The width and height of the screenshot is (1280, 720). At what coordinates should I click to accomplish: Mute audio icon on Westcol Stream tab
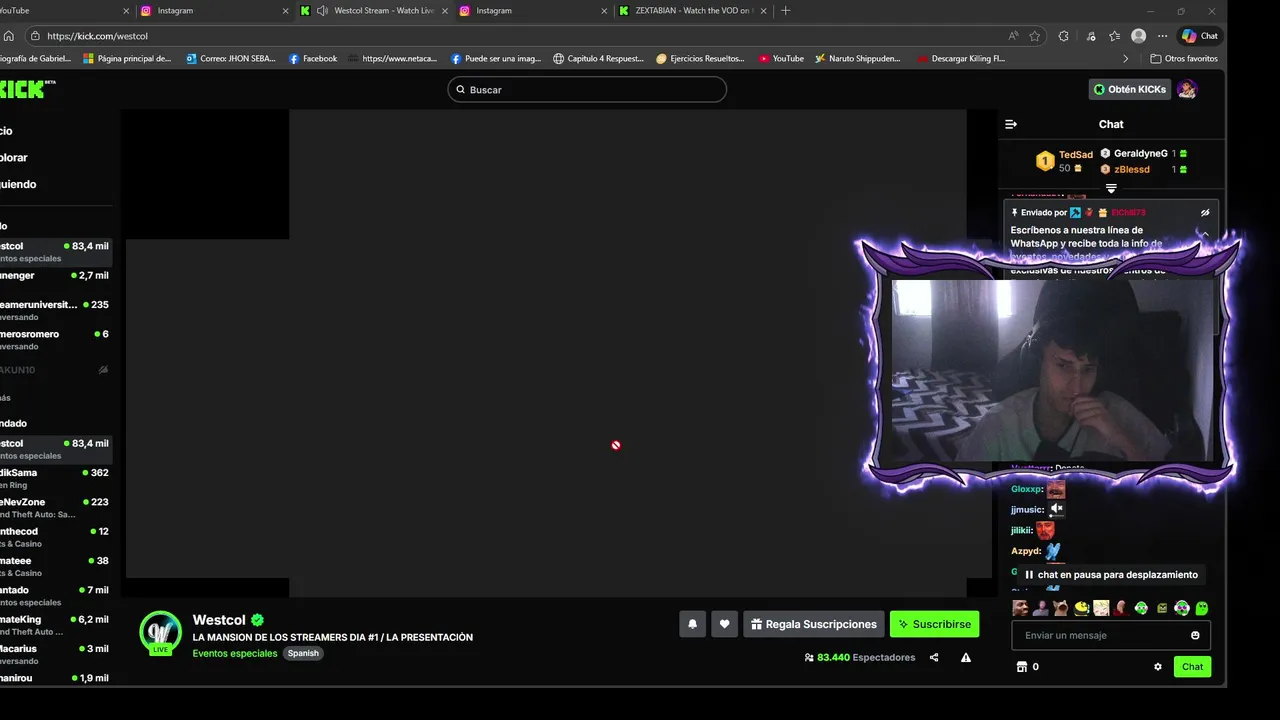(322, 11)
